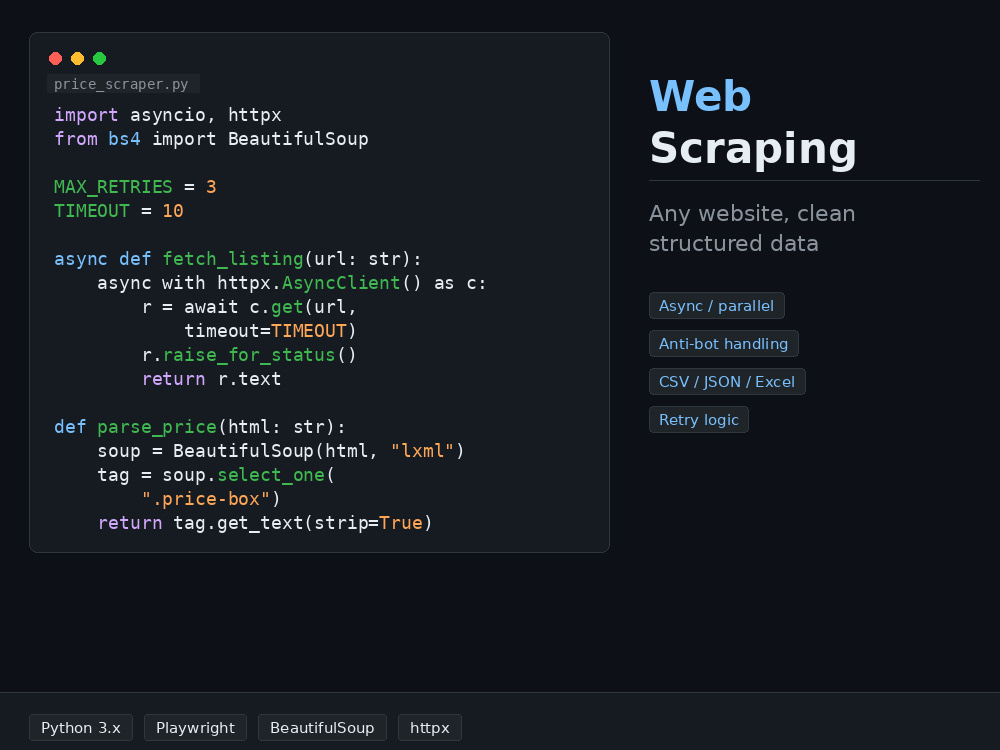Screen dimensions: 1000x750
Task: Click the timeout=TIMEOUT argument line
Action: tap(270, 332)
